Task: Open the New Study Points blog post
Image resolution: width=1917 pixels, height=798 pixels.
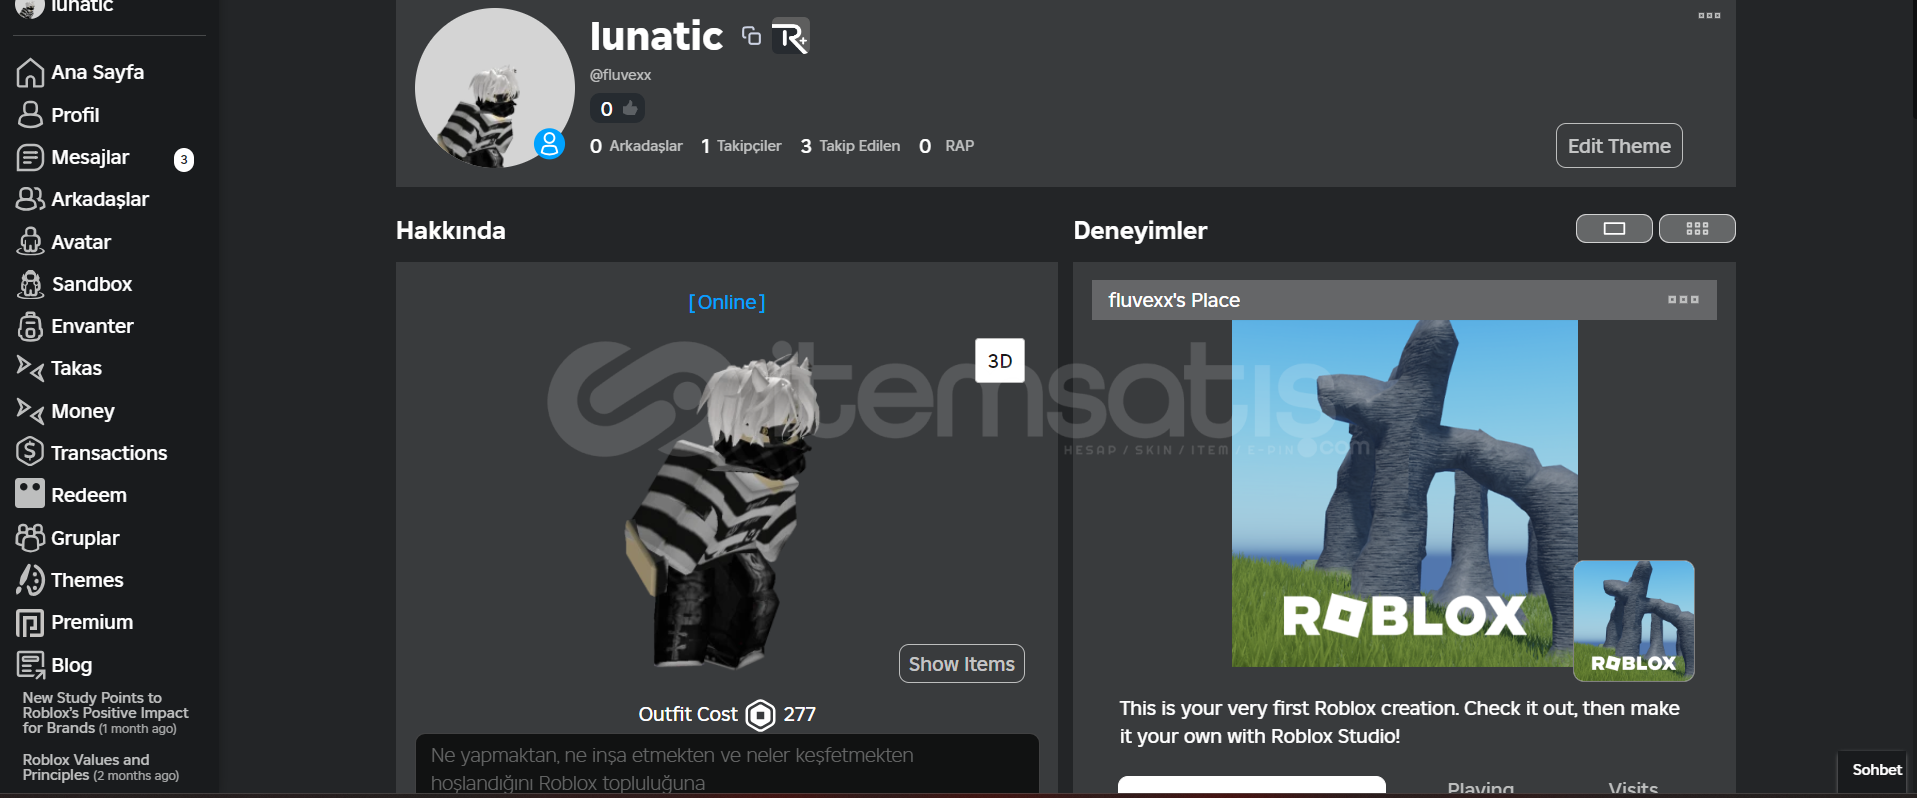Action: 105,713
